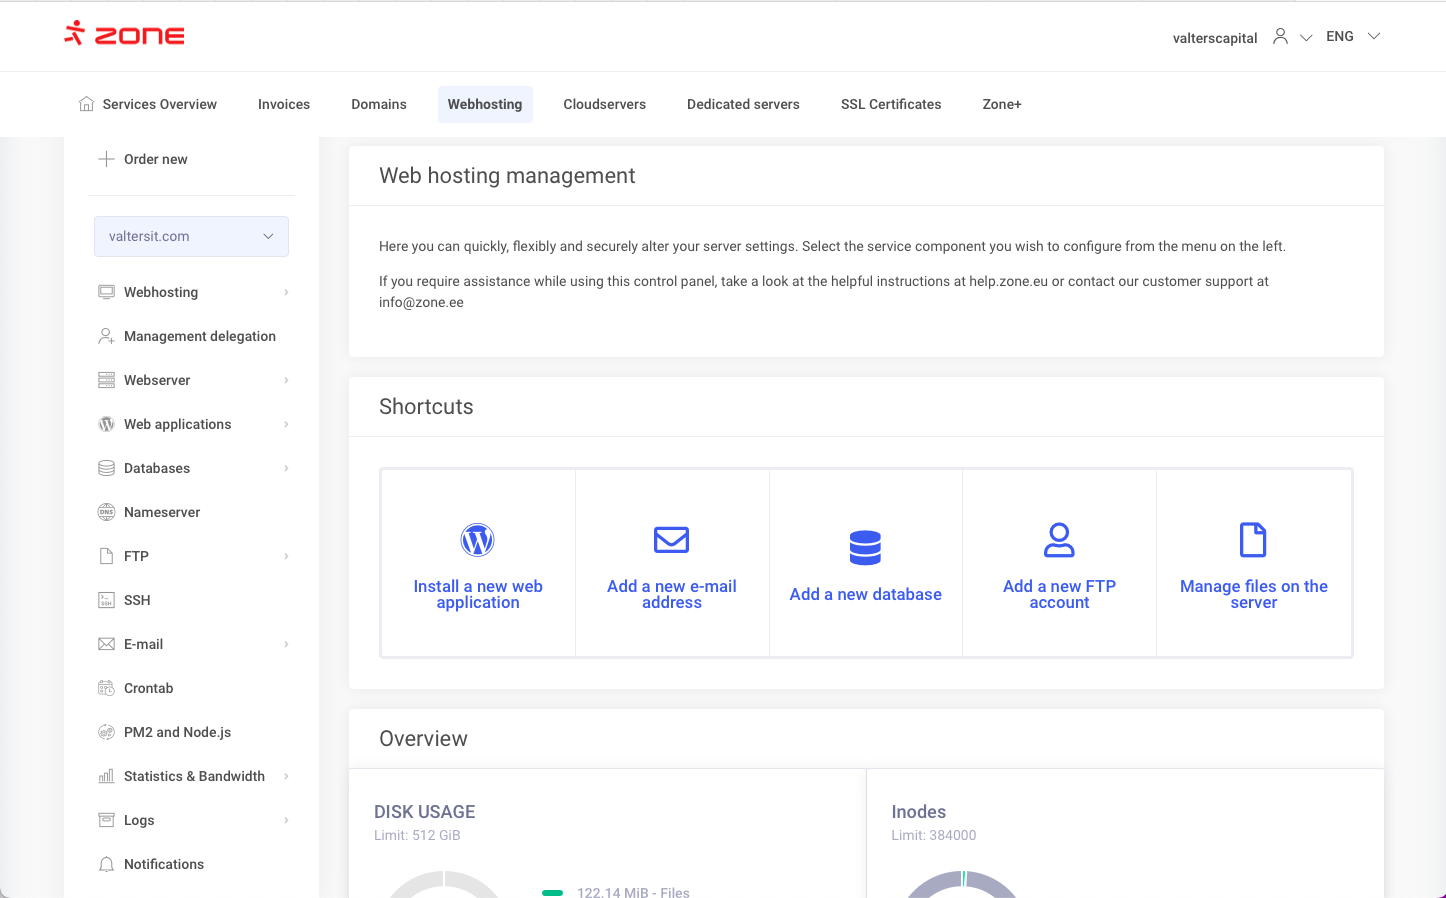The image size is (1446, 898).
Task: Click the large WordPress shortcut icon
Action: (x=478, y=540)
